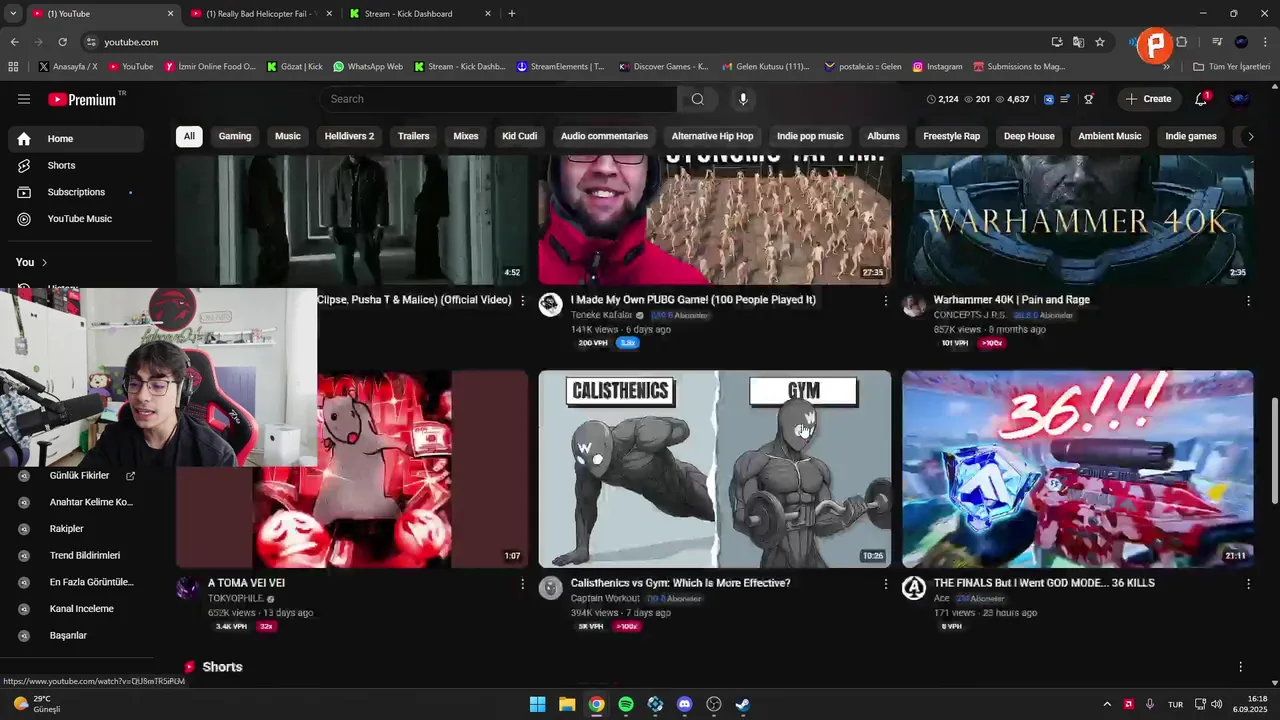This screenshot has height=720, width=1280.
Task: Click the blue camera extension icon in header
Action: pos(1049,99)
